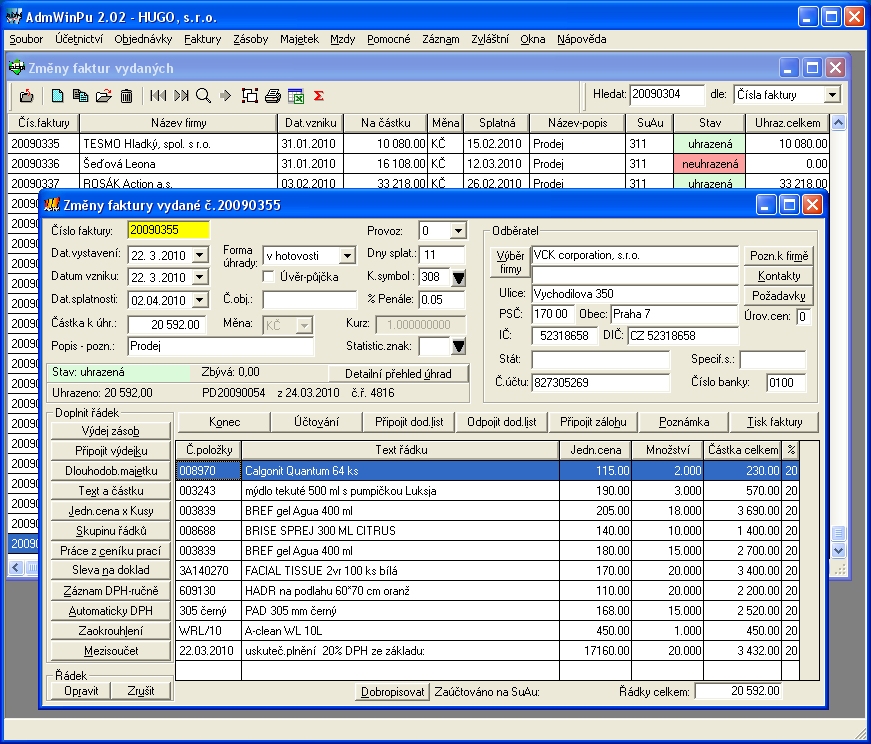The image size is (871, 744).
Task: Click the red sigma sum icon
Action: click(x=319, y=96)
